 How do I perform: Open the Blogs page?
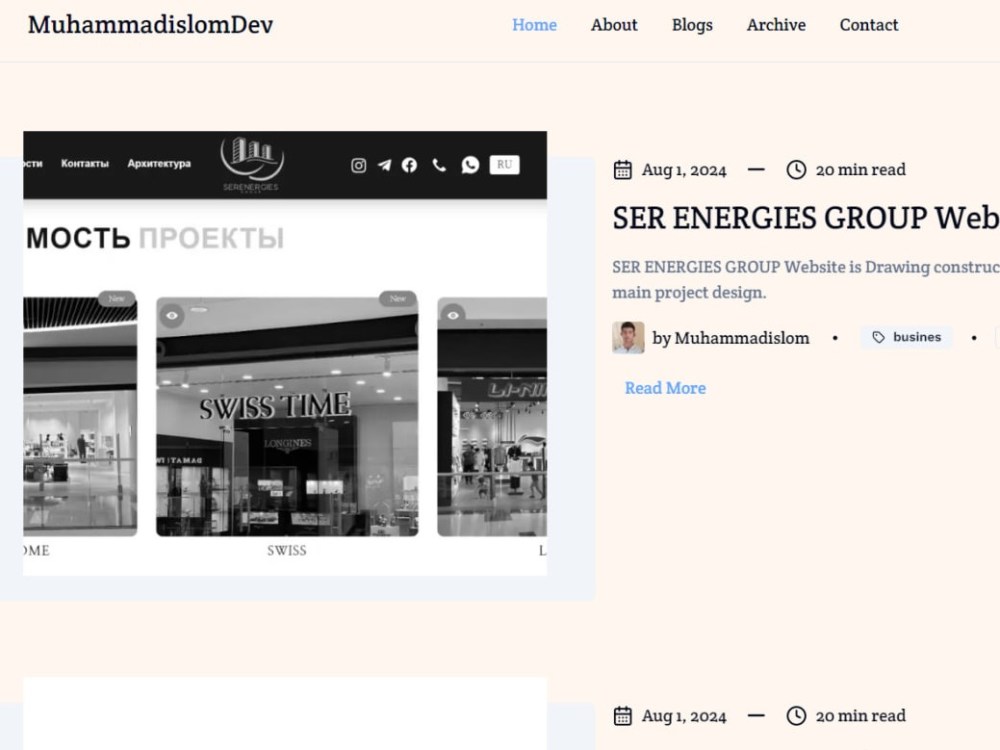(692, 25)
